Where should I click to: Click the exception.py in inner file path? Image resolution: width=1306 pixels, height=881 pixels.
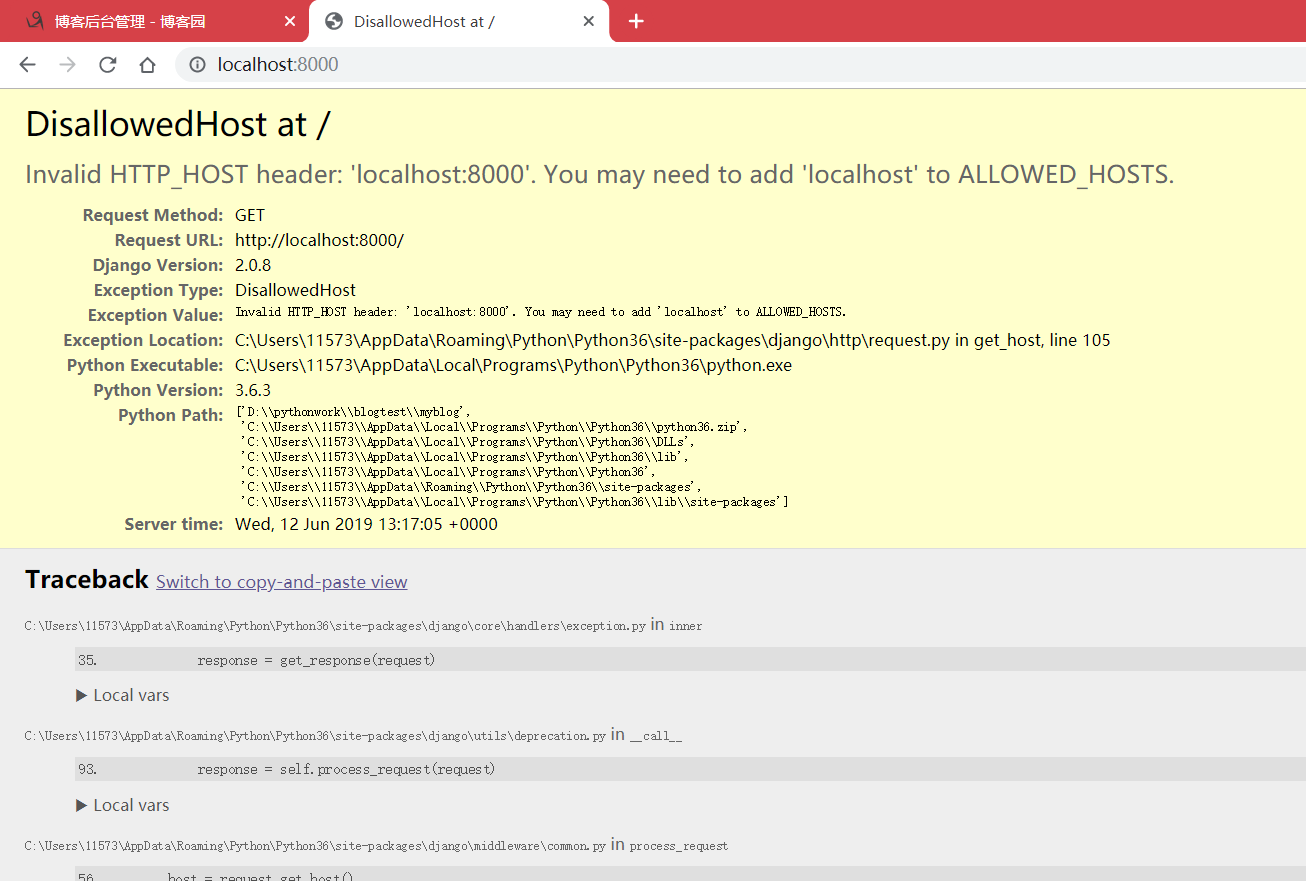click(363, 625)
